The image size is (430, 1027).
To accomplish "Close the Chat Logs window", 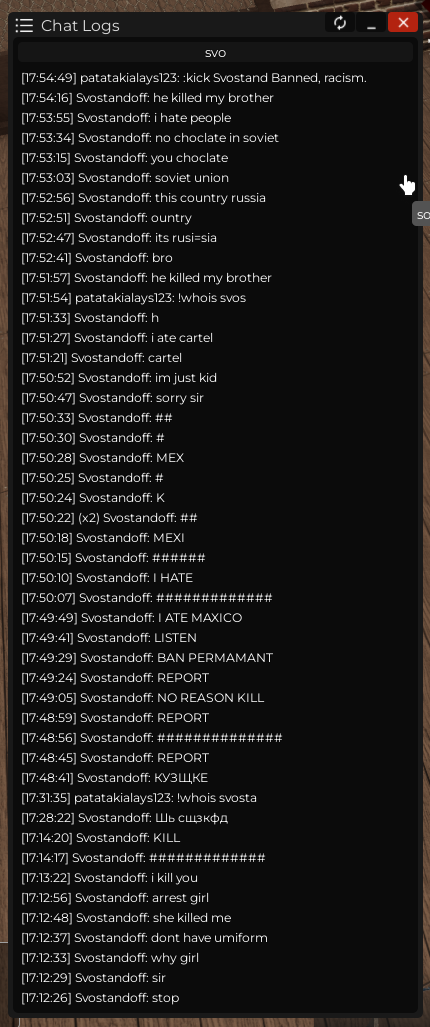I will 403,23.
